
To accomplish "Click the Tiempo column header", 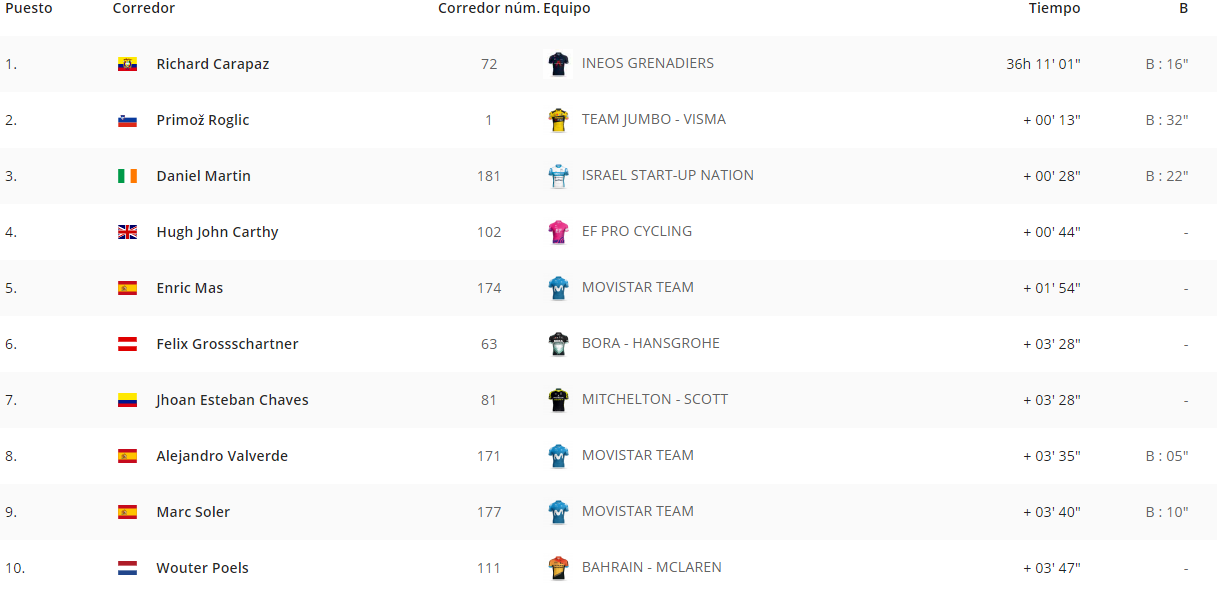I will (1055, 8).
